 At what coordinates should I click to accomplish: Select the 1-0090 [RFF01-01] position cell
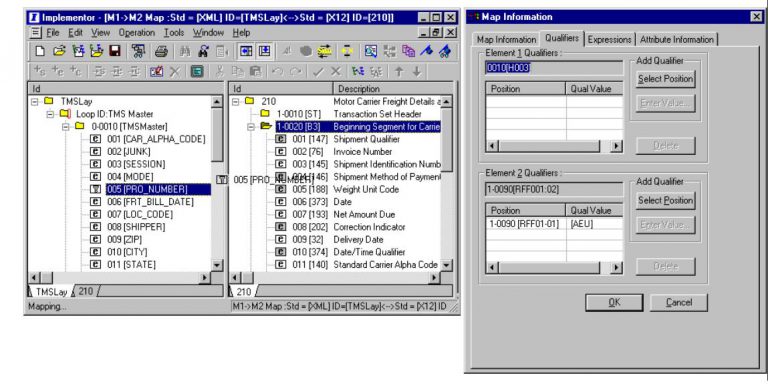tap(526, 223)
